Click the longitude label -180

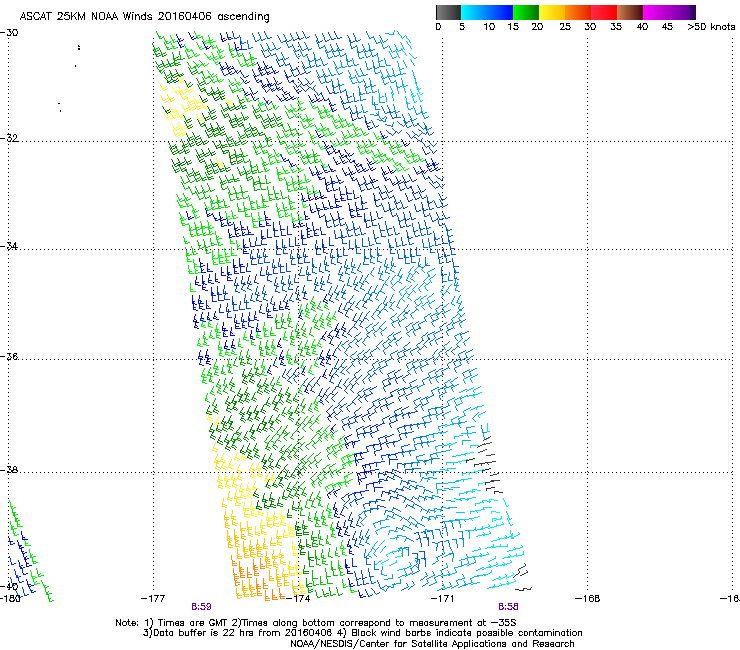click(x=10, y=599)
